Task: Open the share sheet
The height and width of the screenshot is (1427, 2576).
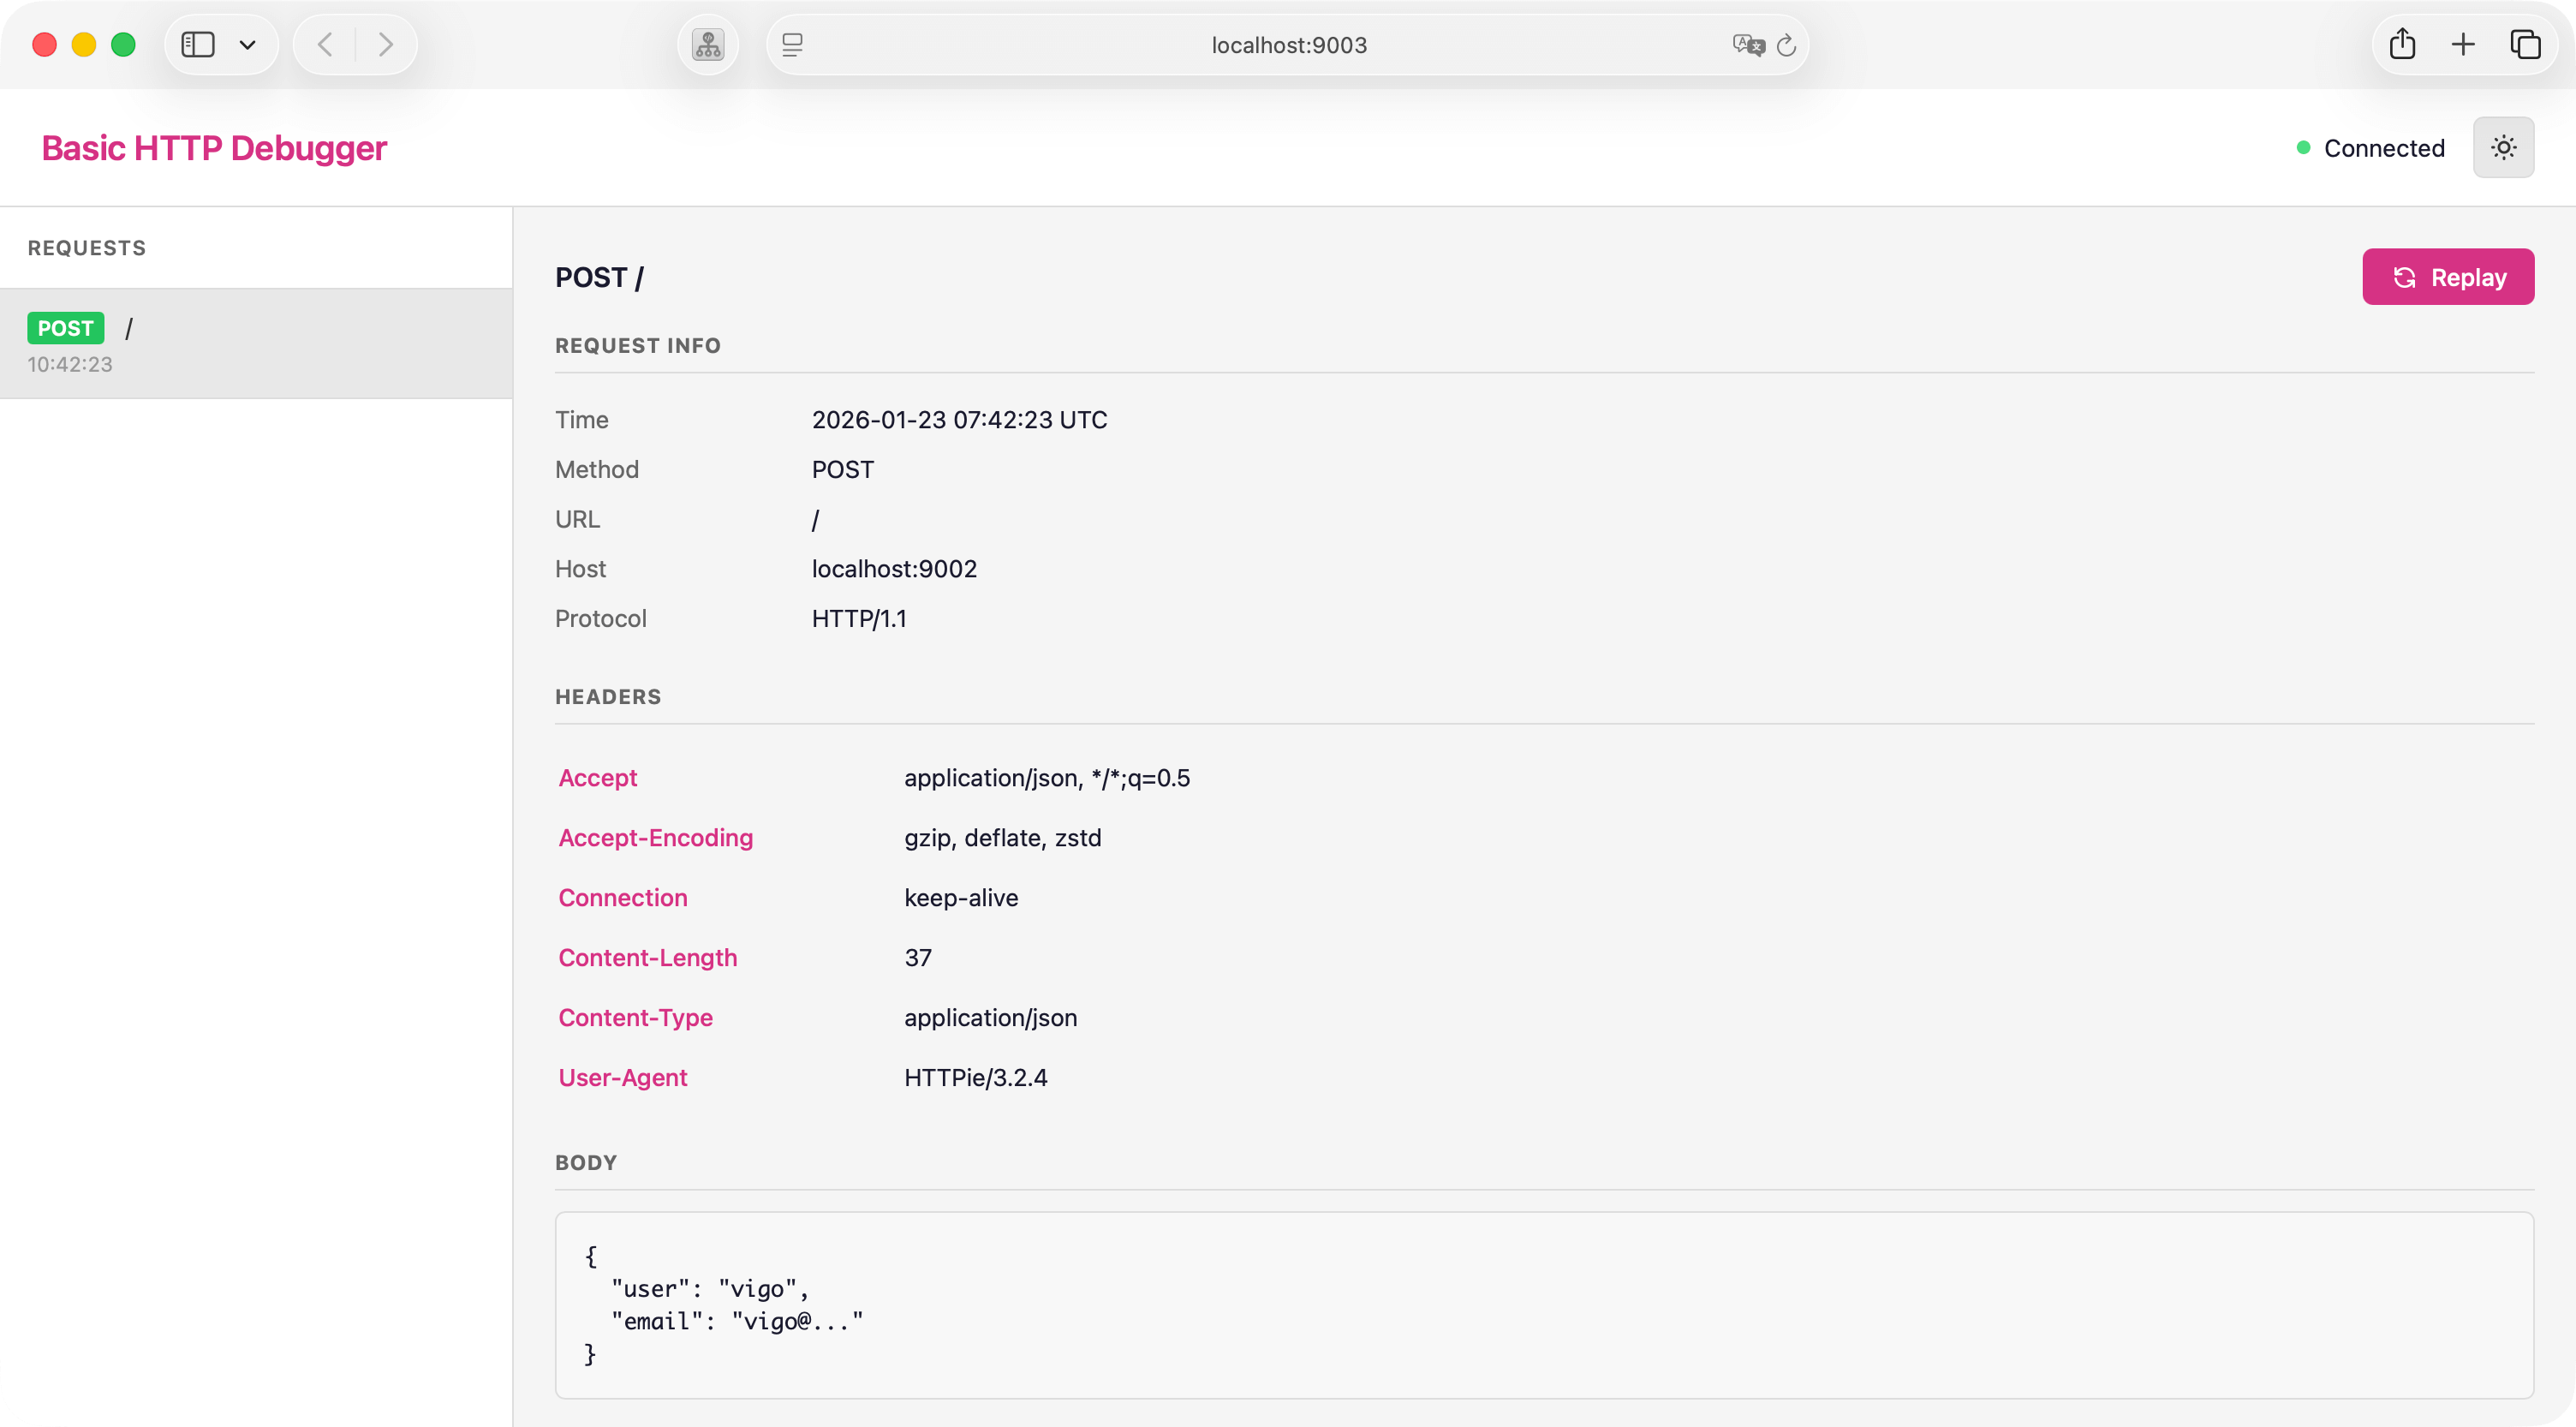Action: point(2403,44)
